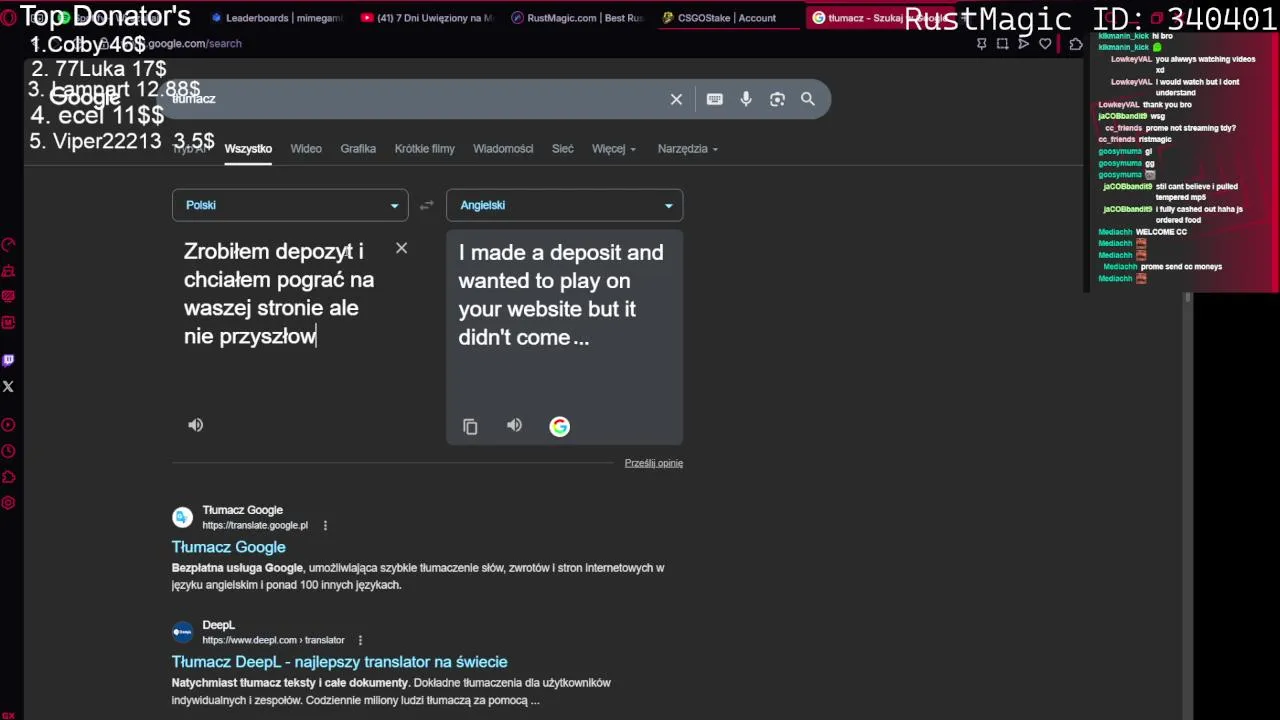Focus the Google search input field

click(x=415, y=99)
